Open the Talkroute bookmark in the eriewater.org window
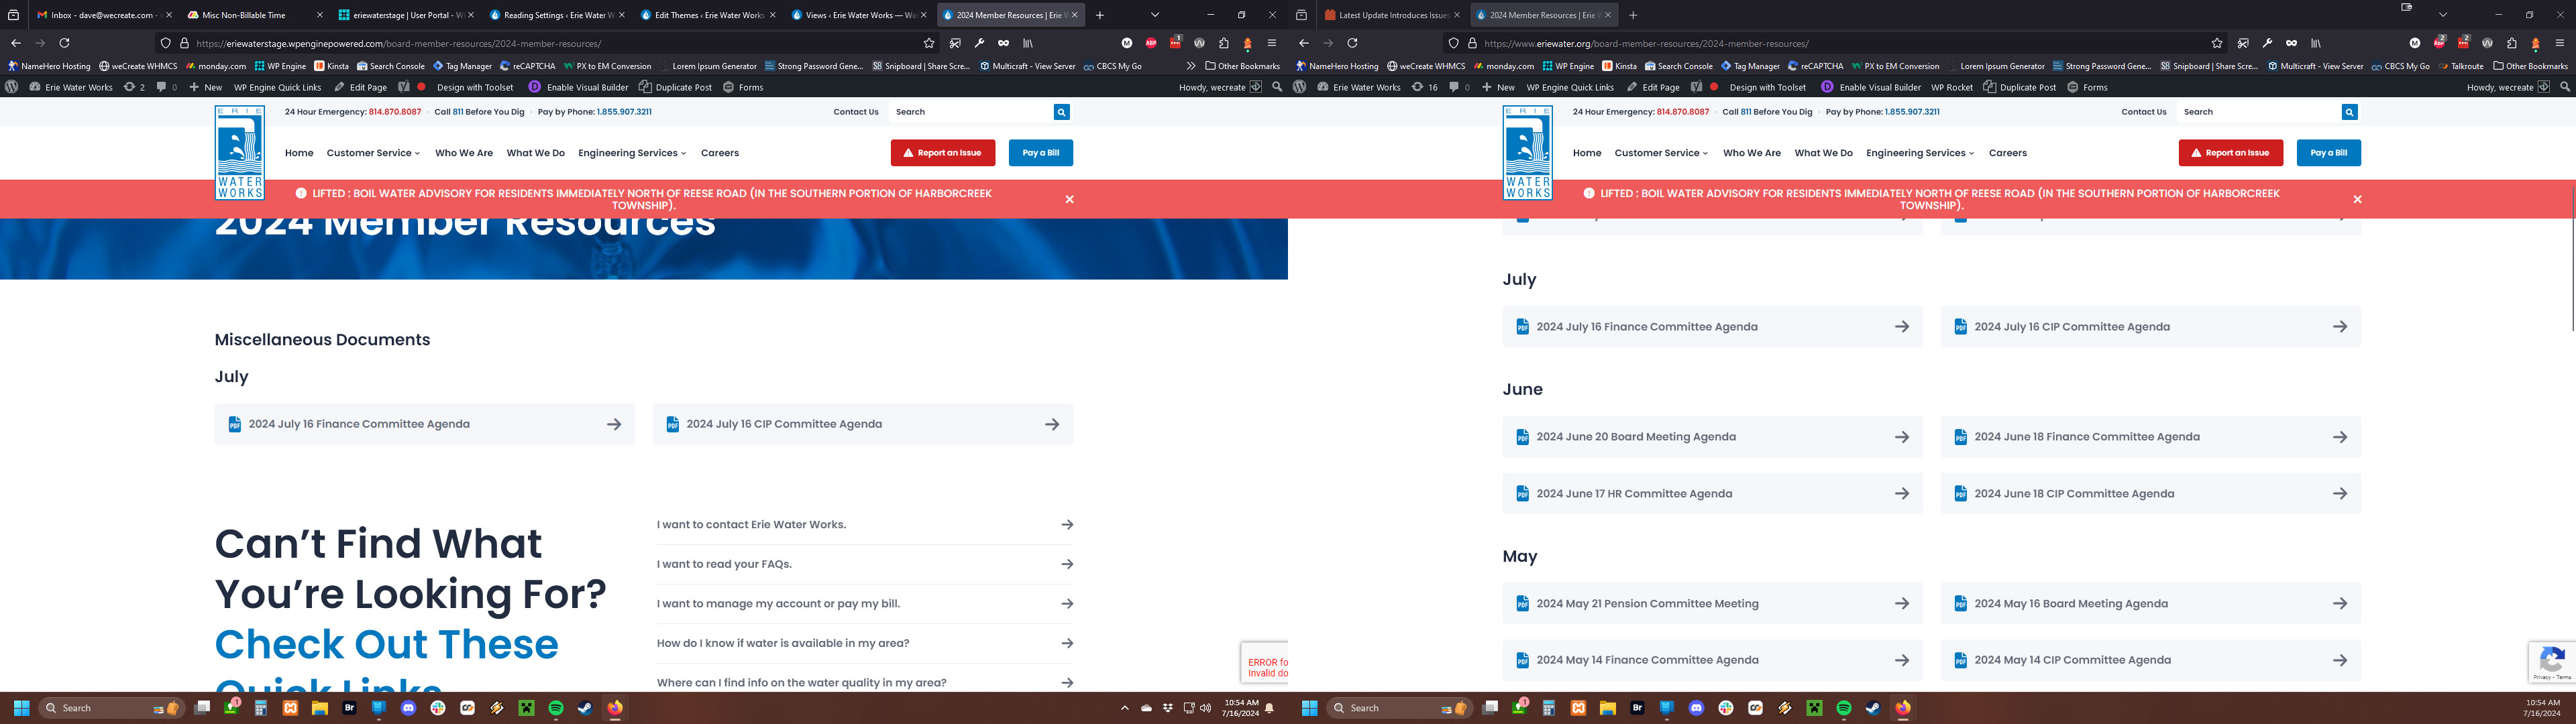Screen dimensions: 2576x724 click(2461, 66)
